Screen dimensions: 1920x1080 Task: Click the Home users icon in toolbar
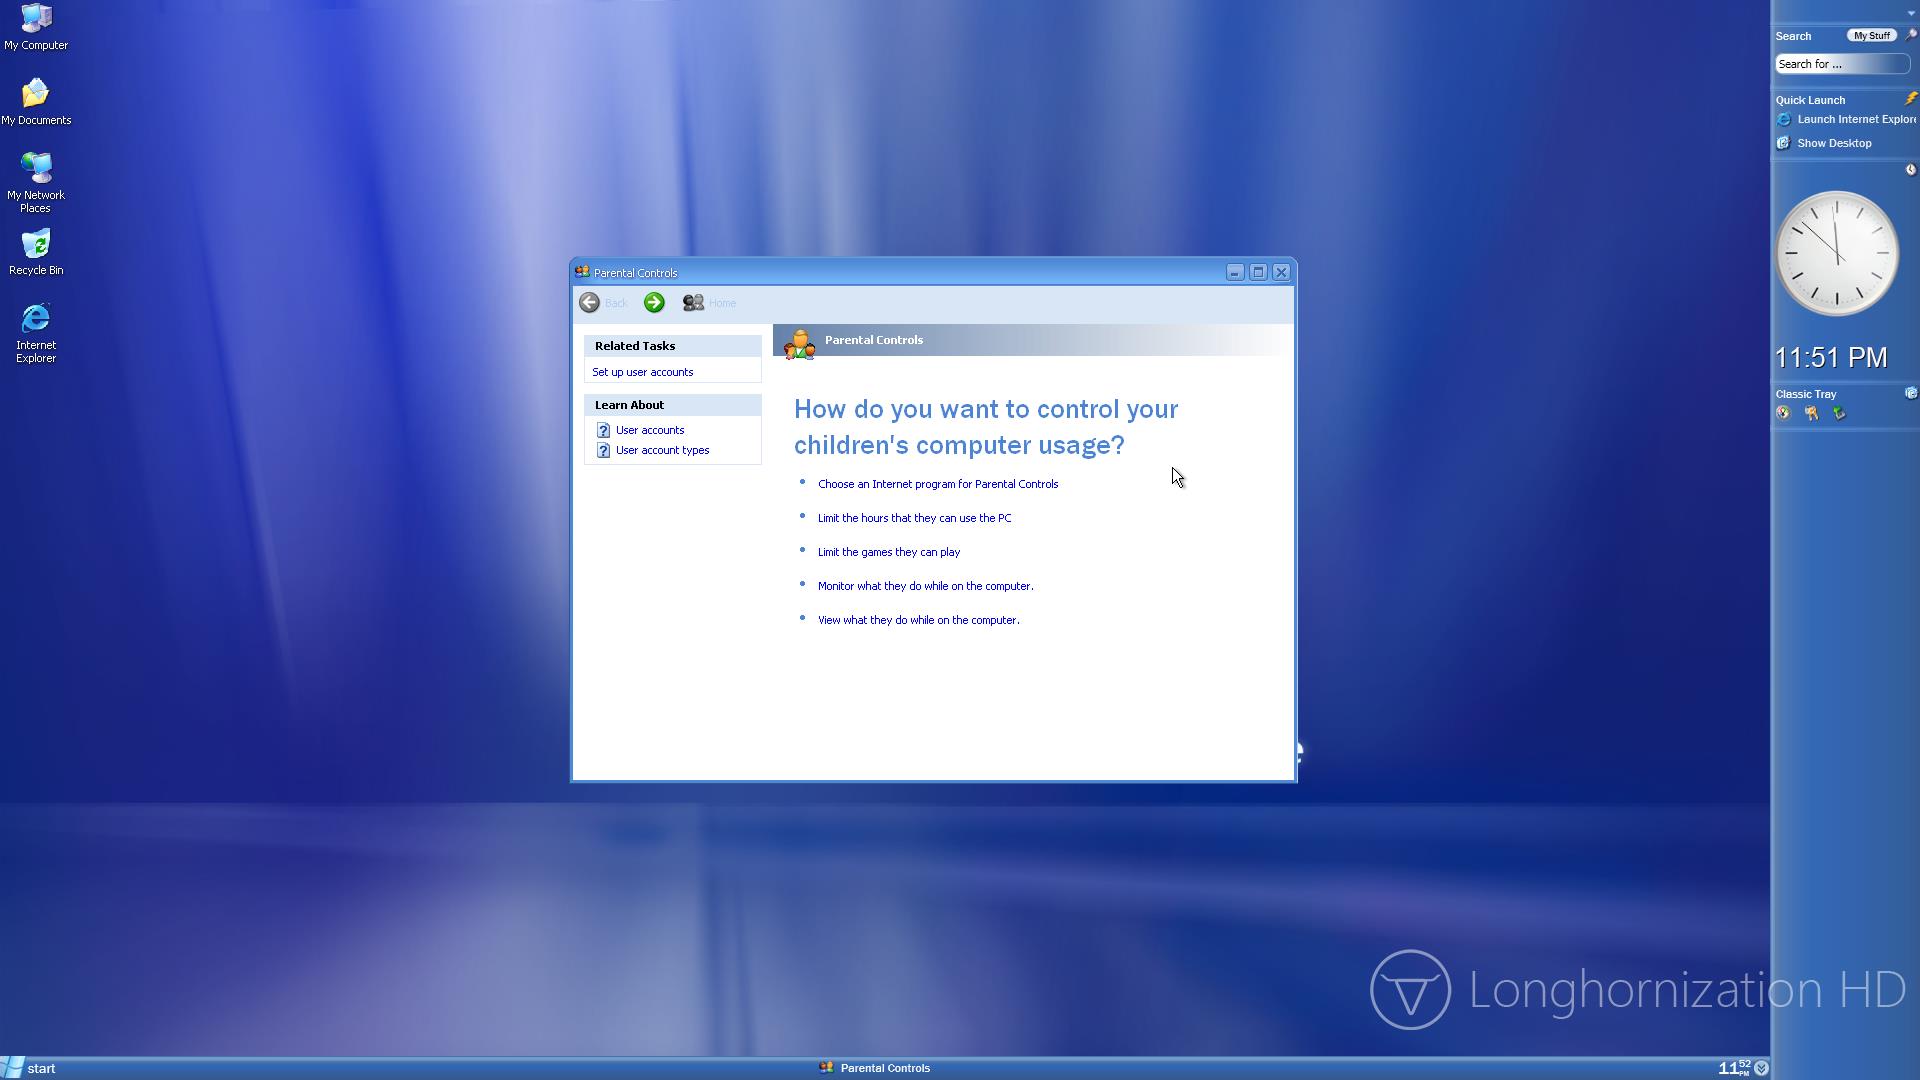[693, 303]
